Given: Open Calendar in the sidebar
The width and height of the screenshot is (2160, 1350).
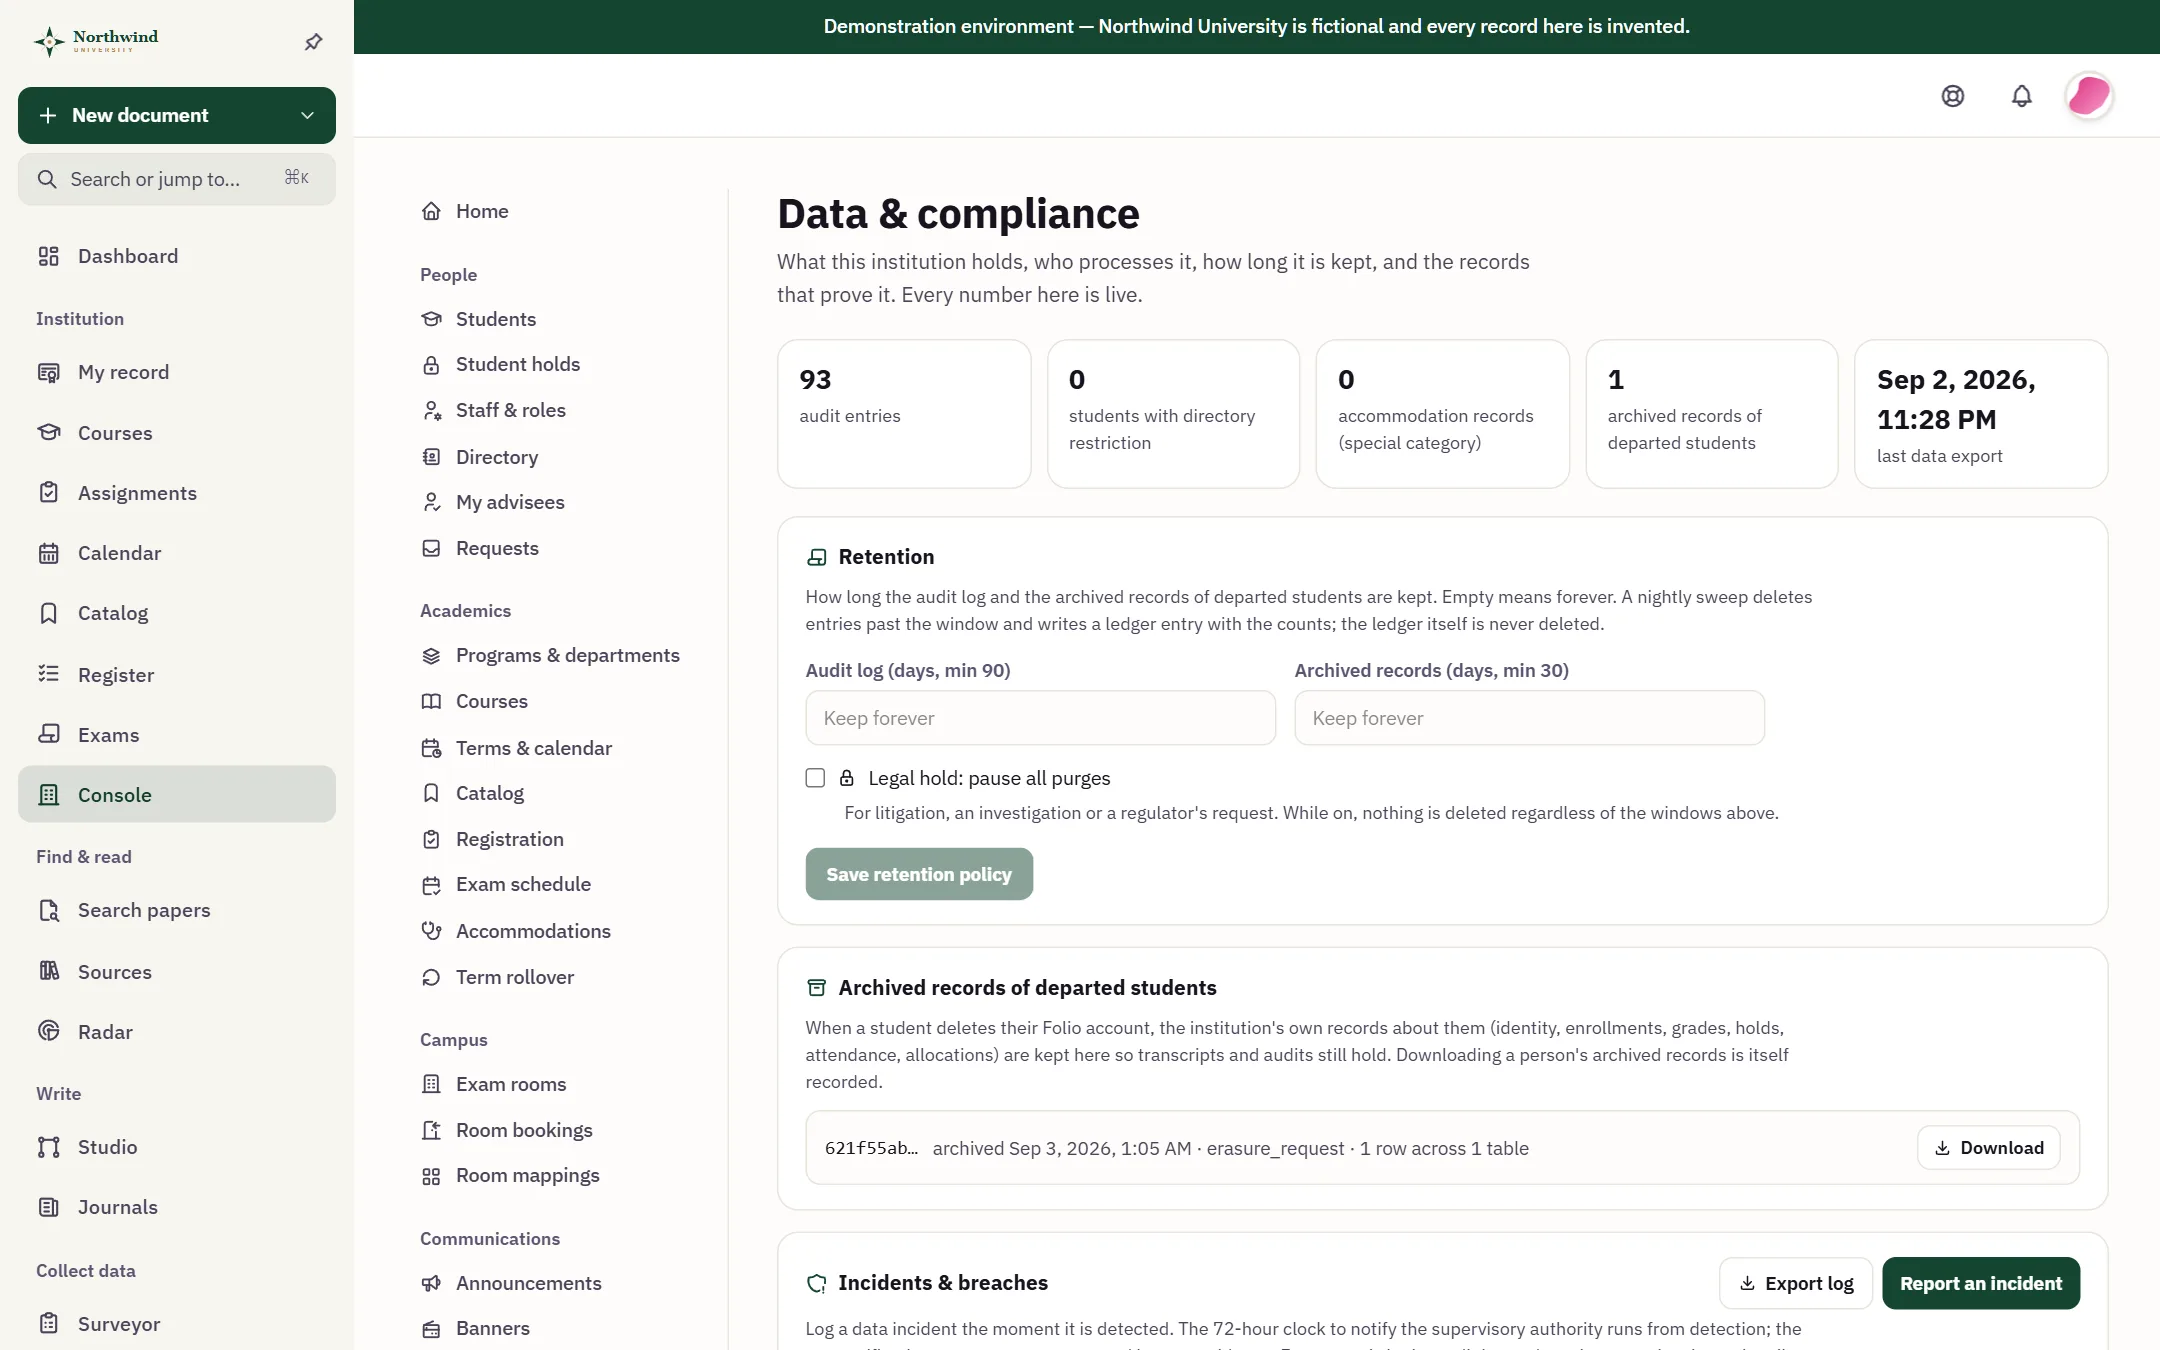Looking at the screenshot, I should pyautogui.click(x=177, y=553).
